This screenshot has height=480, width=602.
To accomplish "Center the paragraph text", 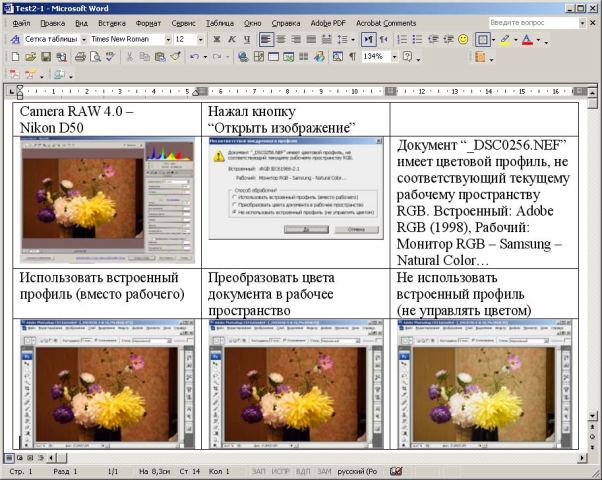I will coord(281,40).
